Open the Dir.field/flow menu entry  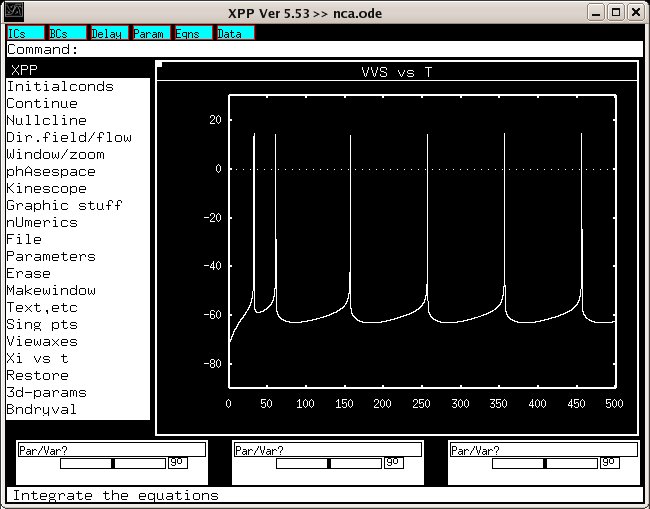[69, 137]
